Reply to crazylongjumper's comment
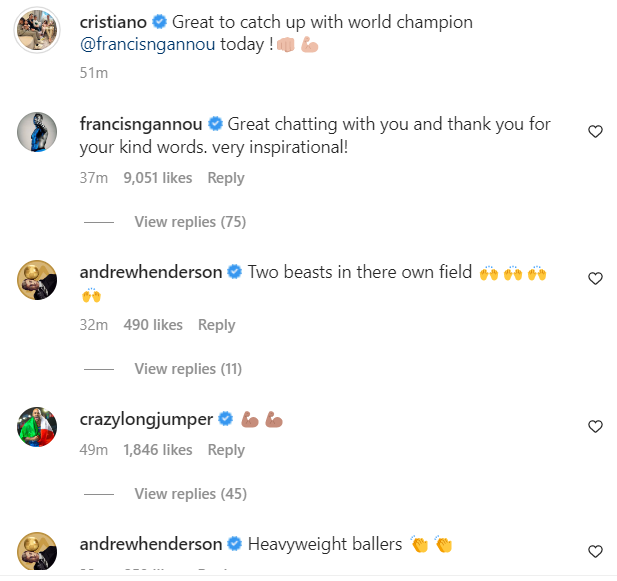 click(x=226, y=450)
